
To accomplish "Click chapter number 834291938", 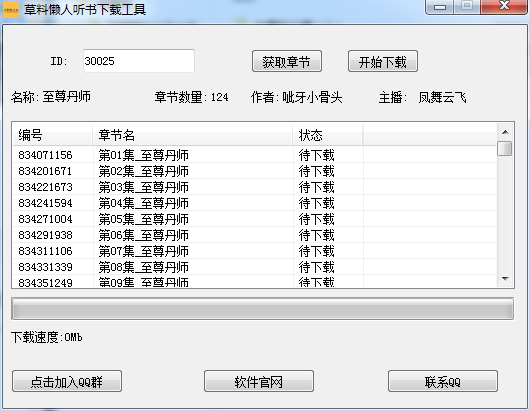I will point(45,235).
